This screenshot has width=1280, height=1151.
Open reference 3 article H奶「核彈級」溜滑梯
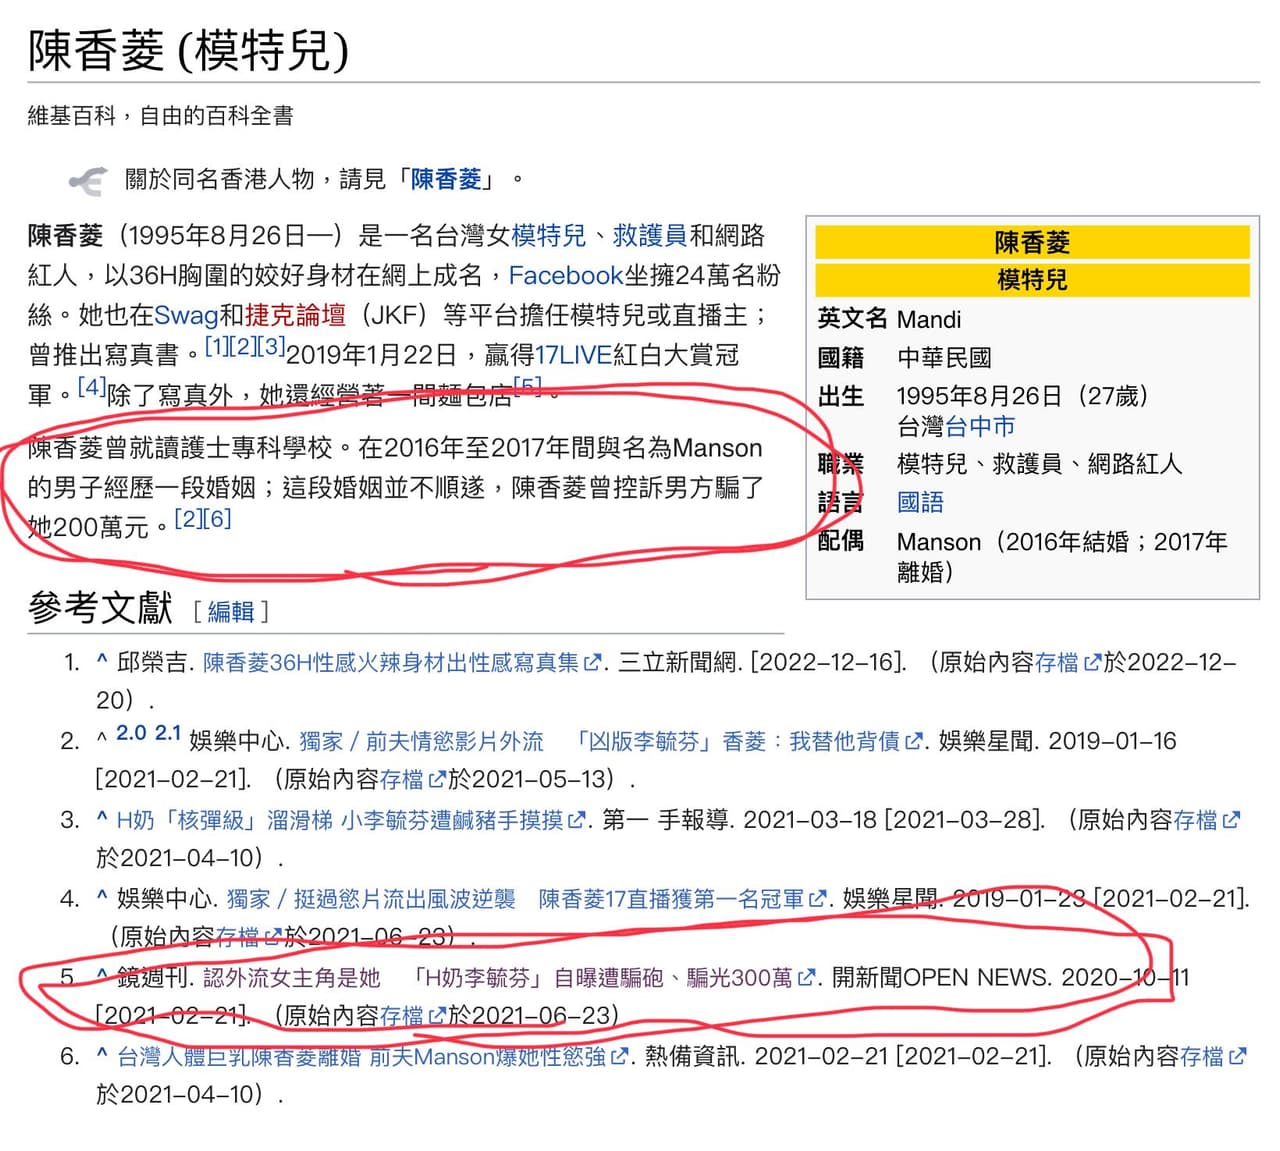pyautogui.click(x=340, y=820)
